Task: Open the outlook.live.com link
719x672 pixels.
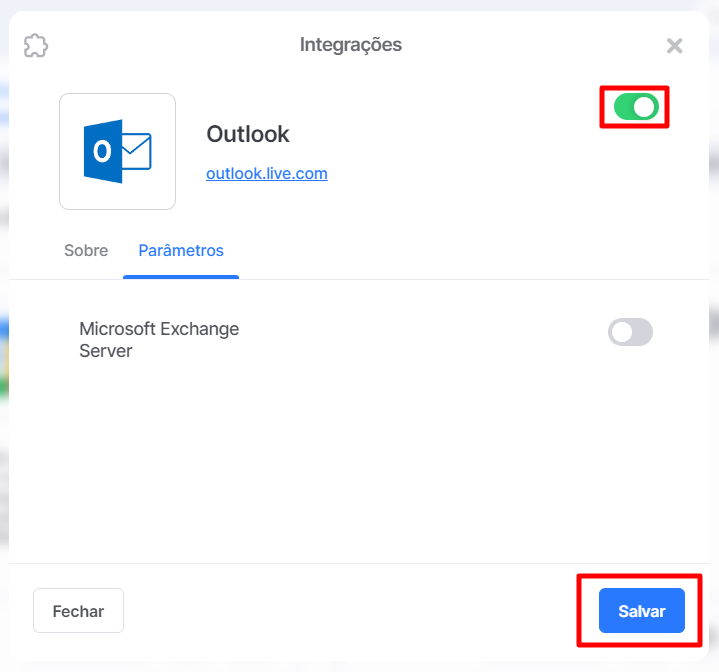Action: (267, 174)
